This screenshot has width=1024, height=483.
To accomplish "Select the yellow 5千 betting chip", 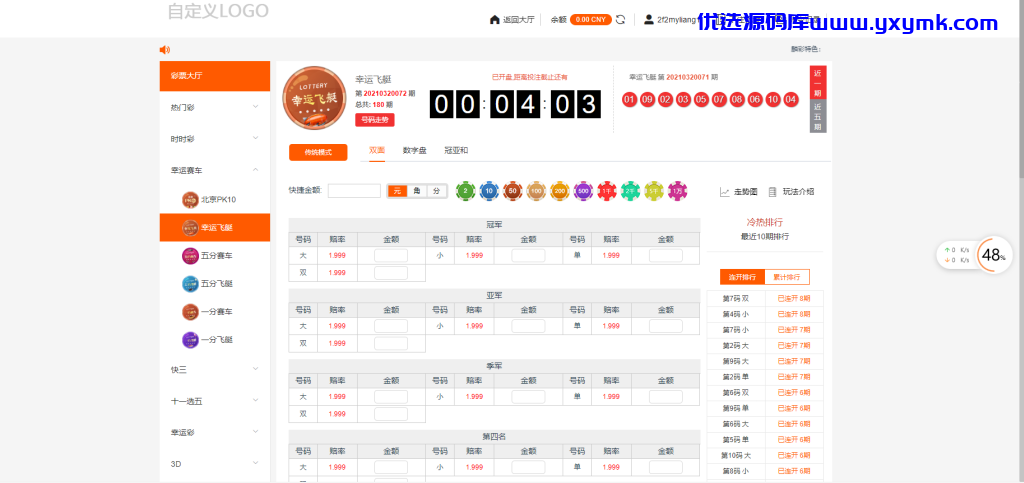I will pyautogui.click(x=654, y=191).
